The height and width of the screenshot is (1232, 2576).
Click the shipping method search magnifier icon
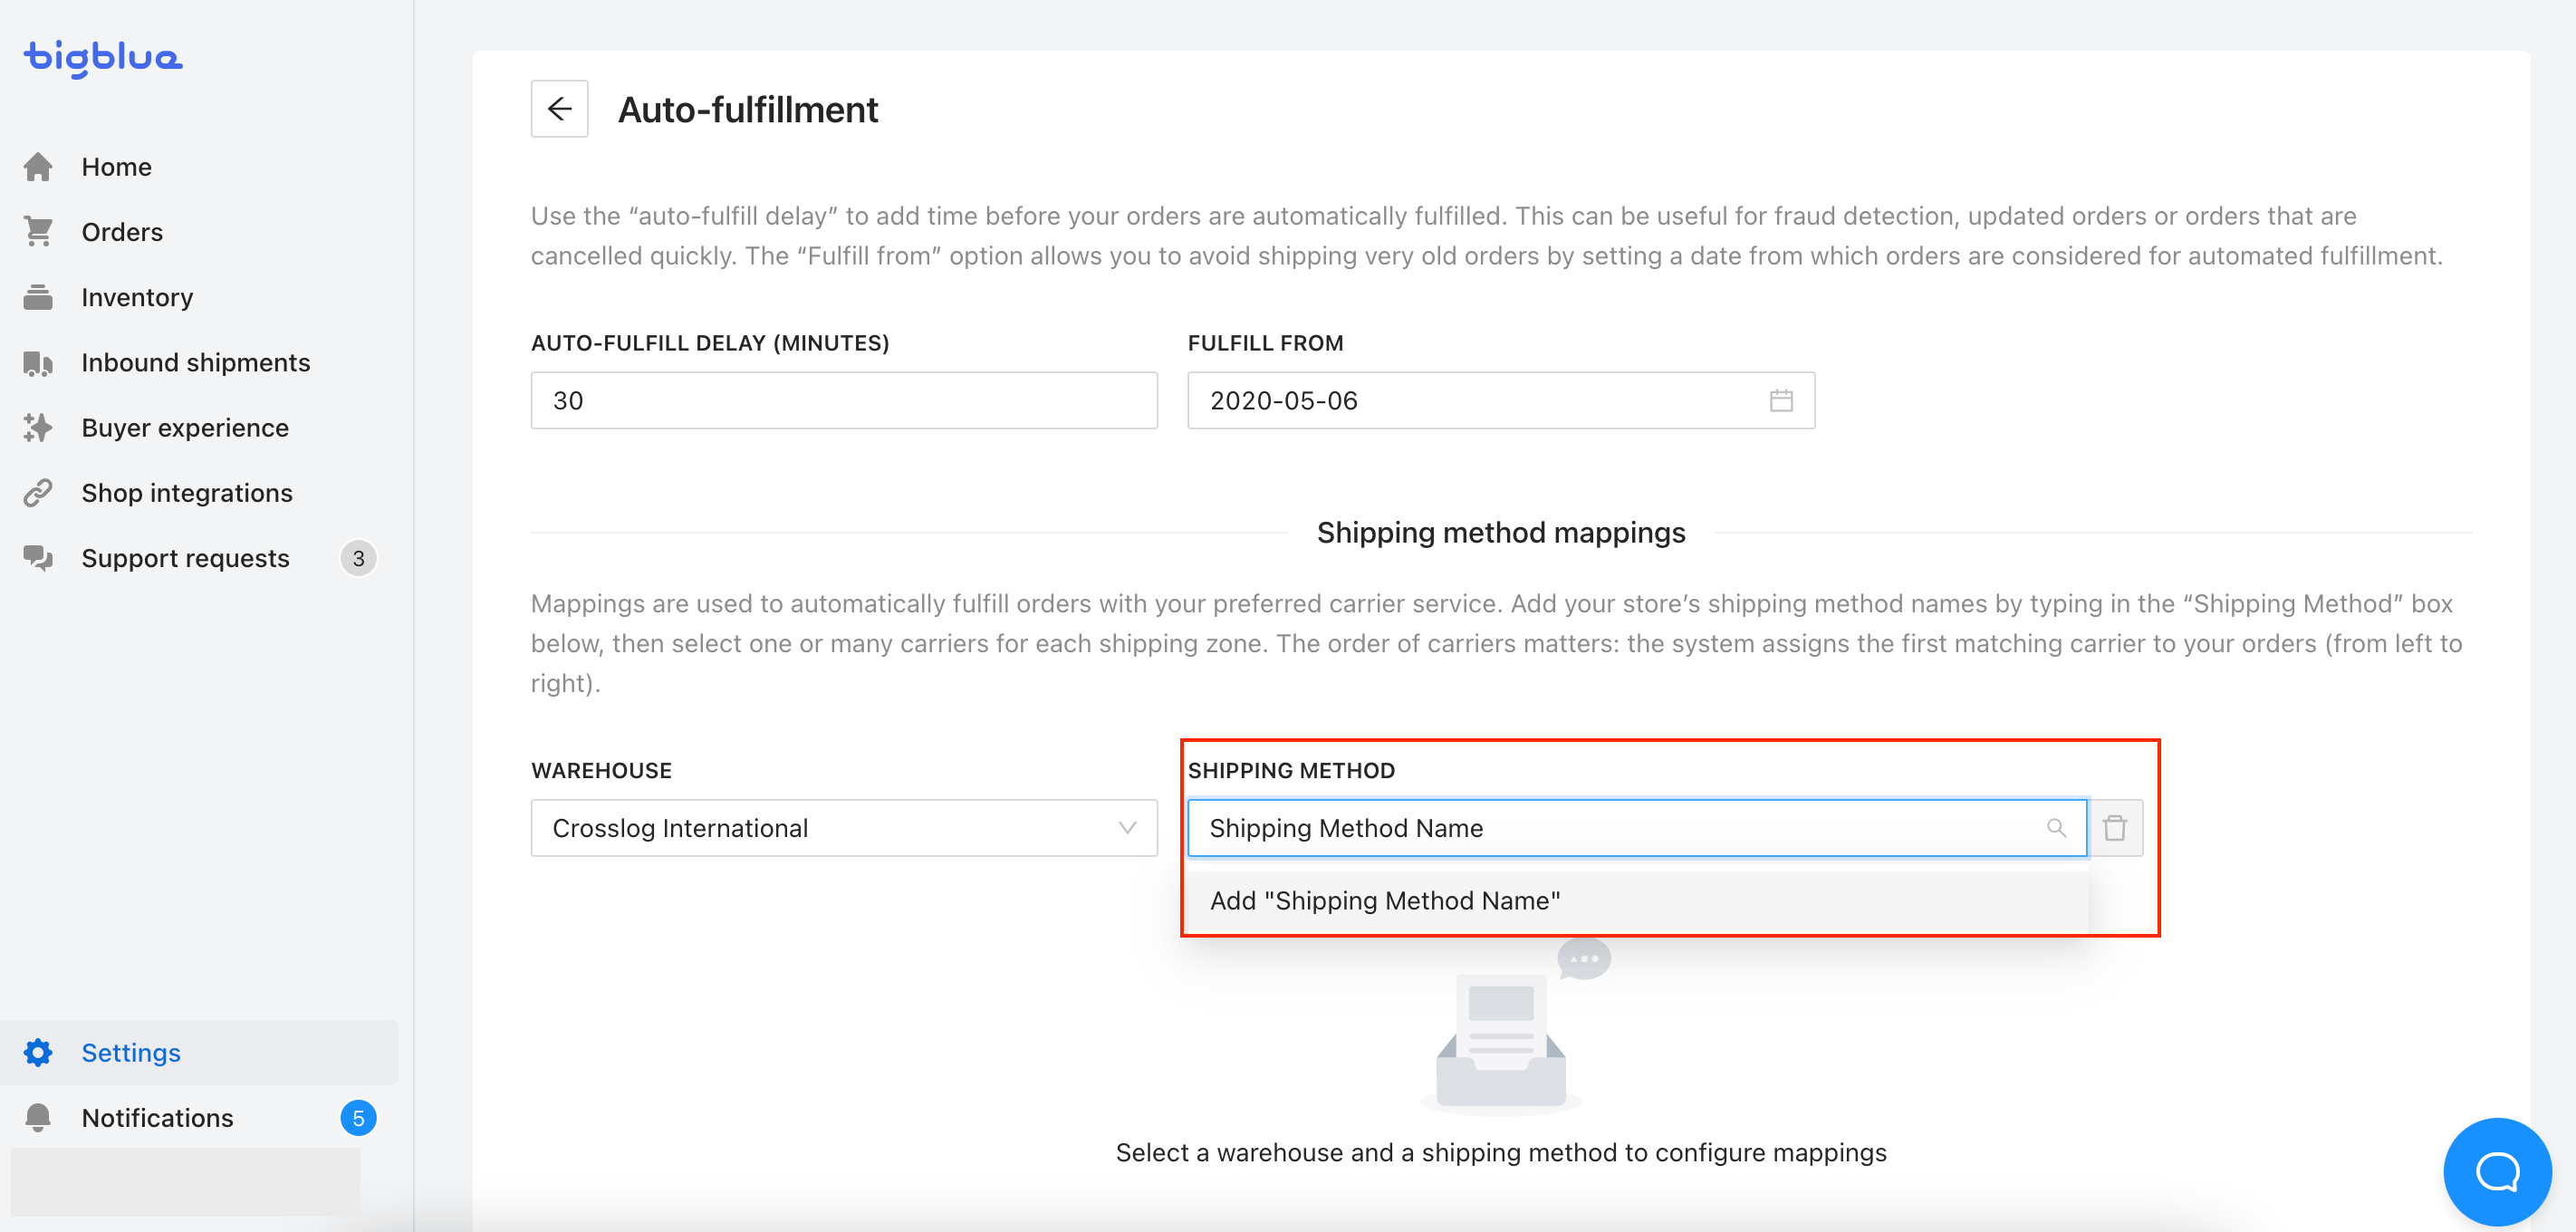tap(2056, 828)
